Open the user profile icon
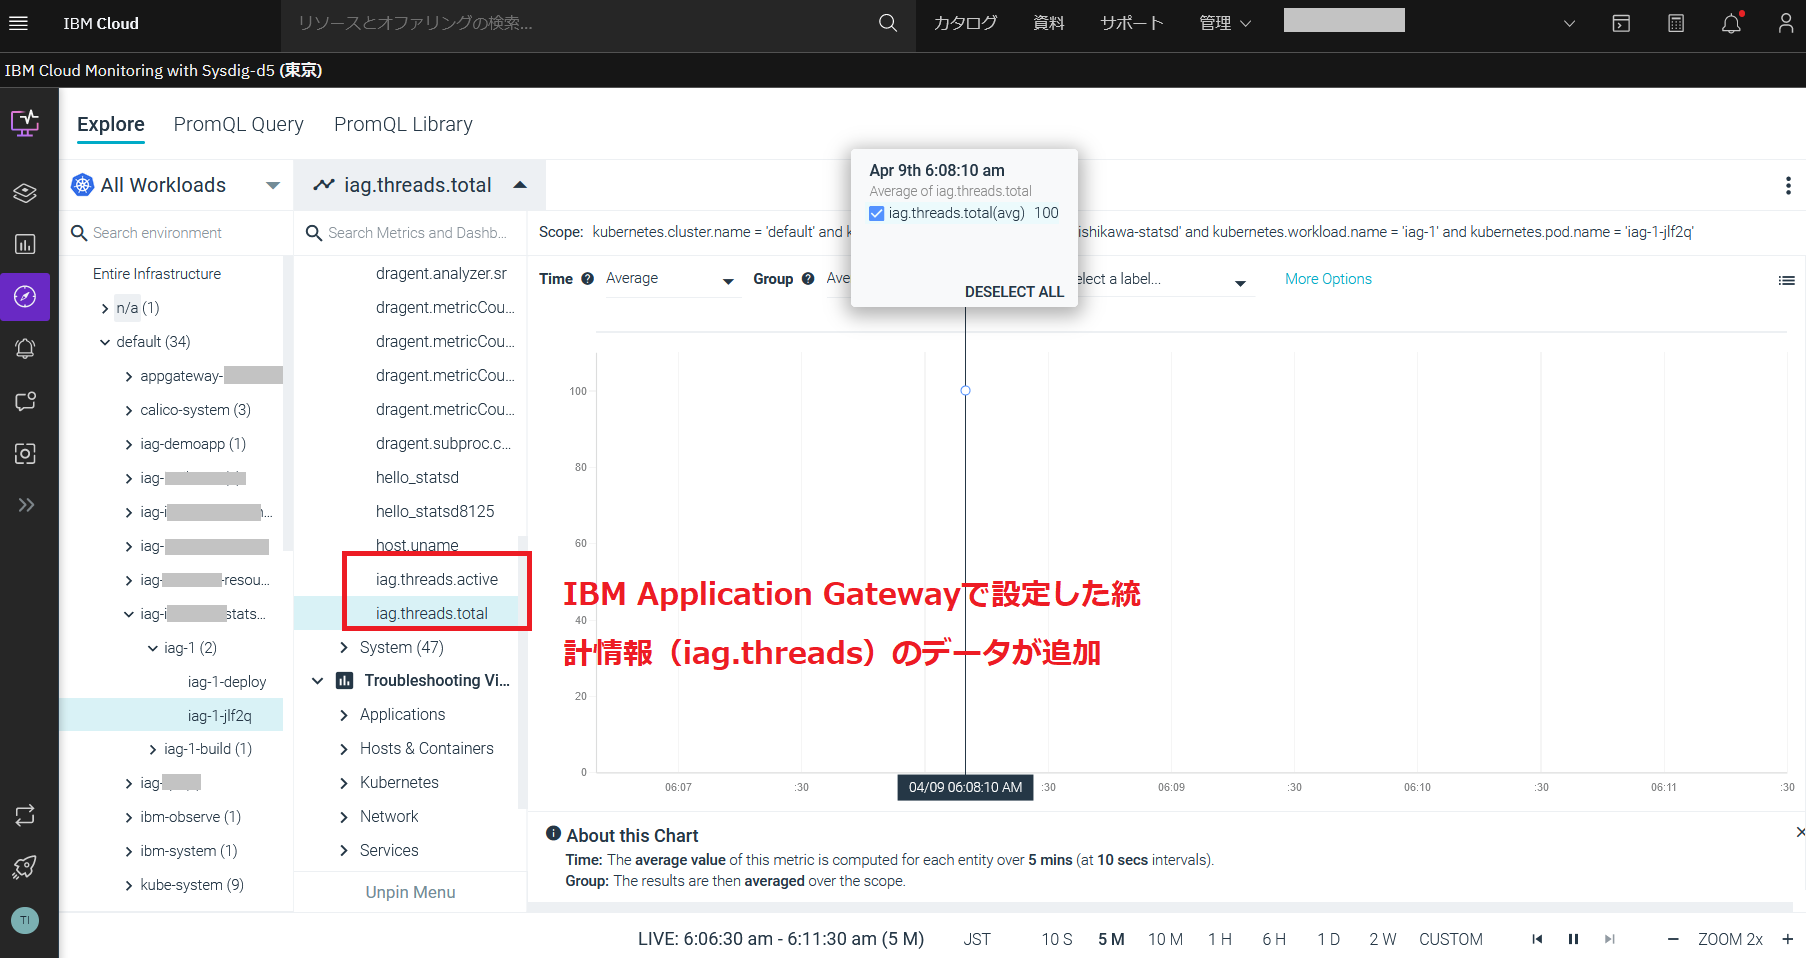Viewport: 1806px width, 958px height. click(1786, 23)
